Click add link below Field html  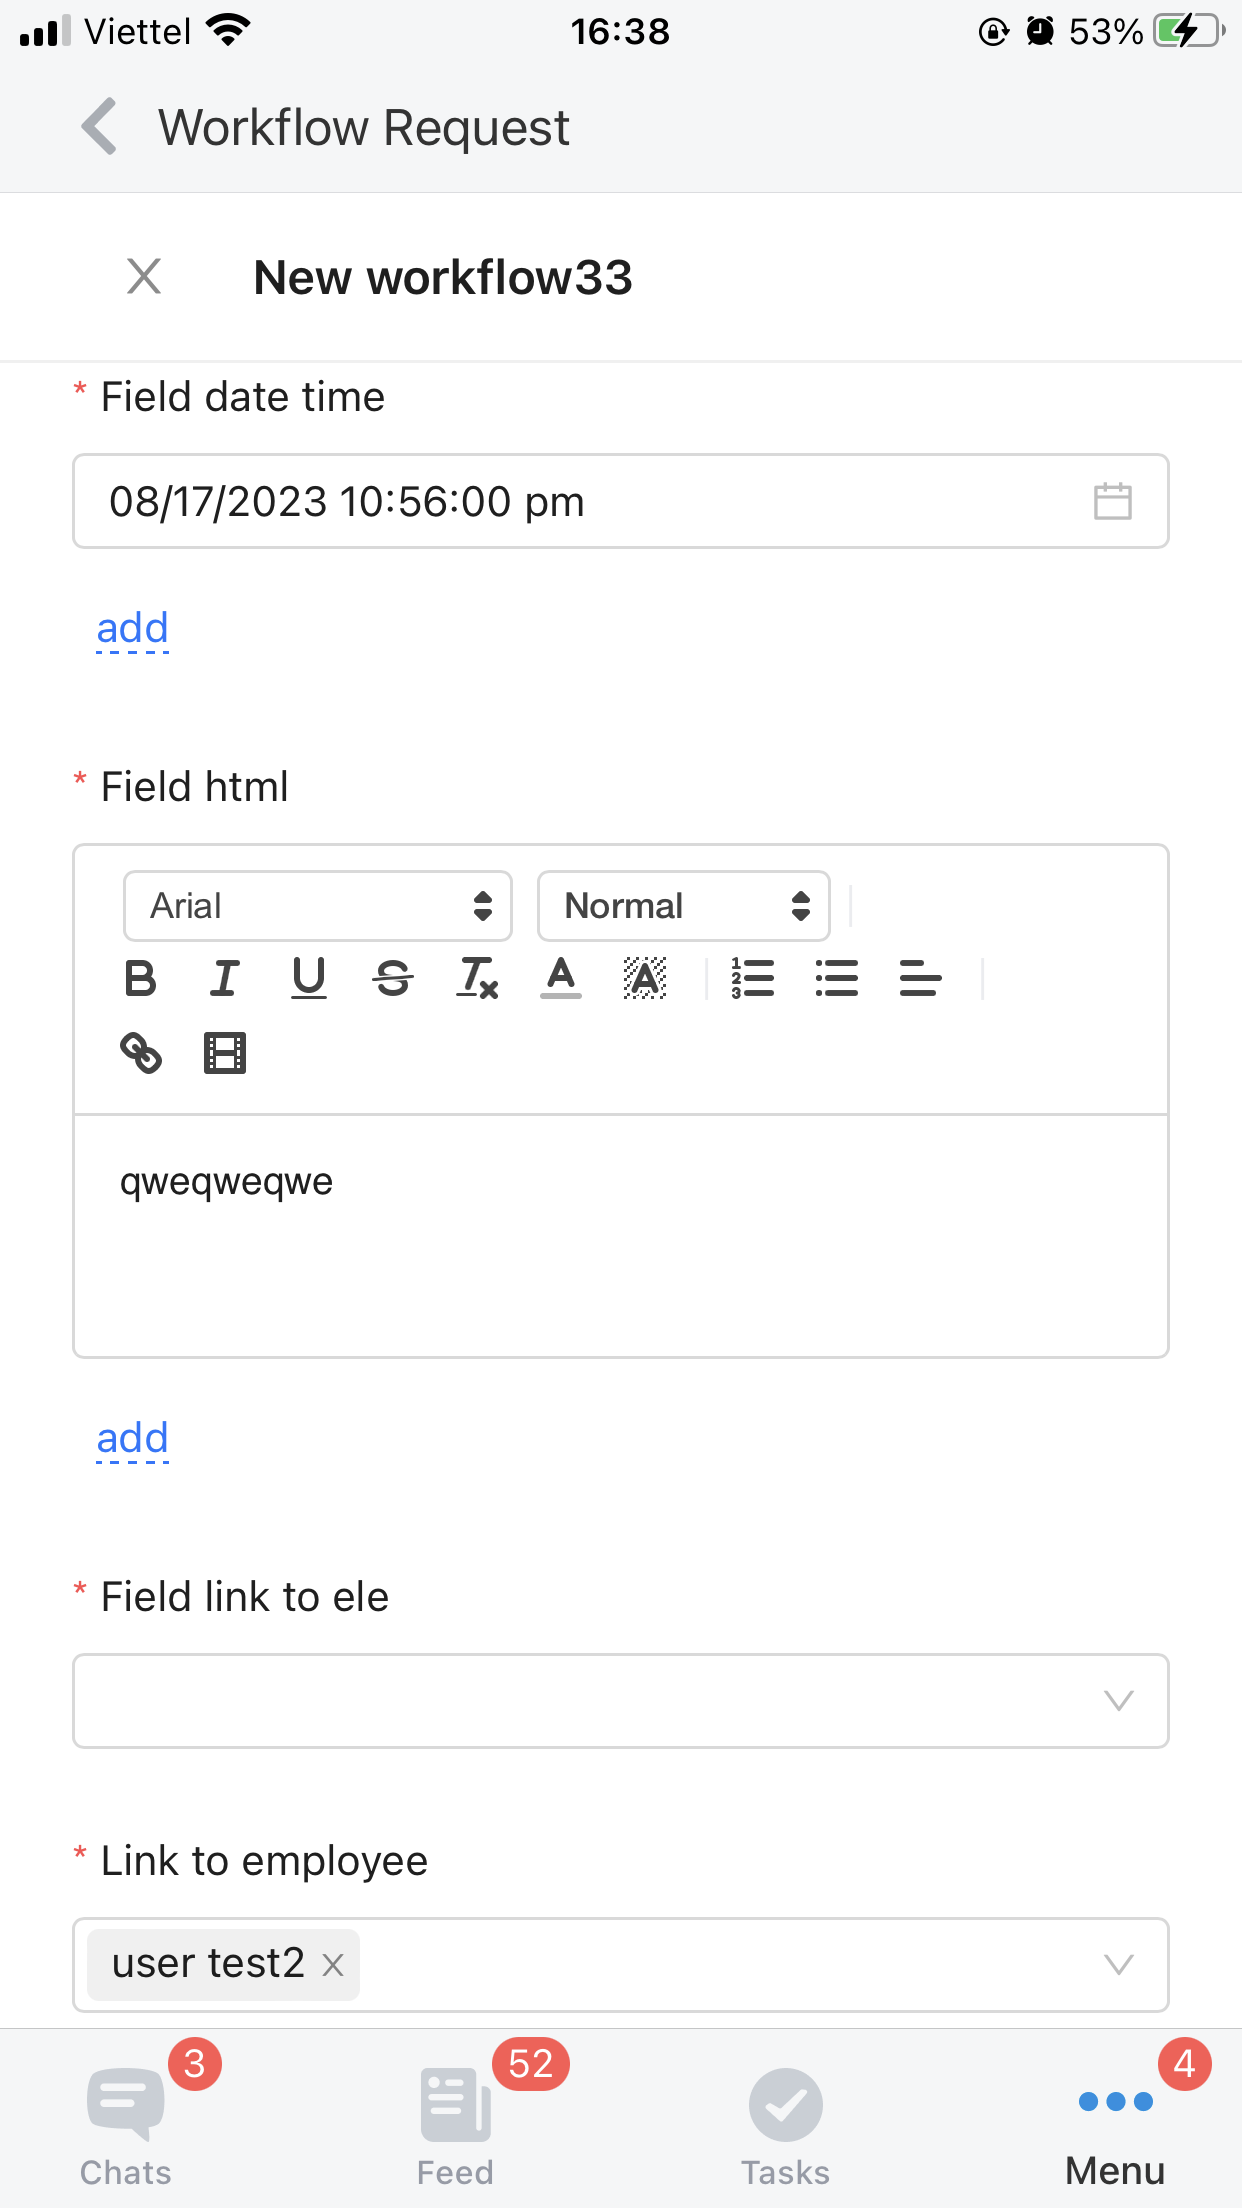[x=133, y=1438]
